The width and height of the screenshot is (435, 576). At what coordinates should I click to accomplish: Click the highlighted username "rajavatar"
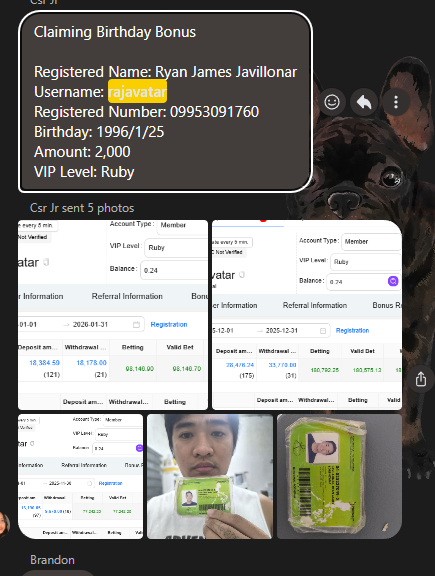pyautogui.click(x=137, y=91)
